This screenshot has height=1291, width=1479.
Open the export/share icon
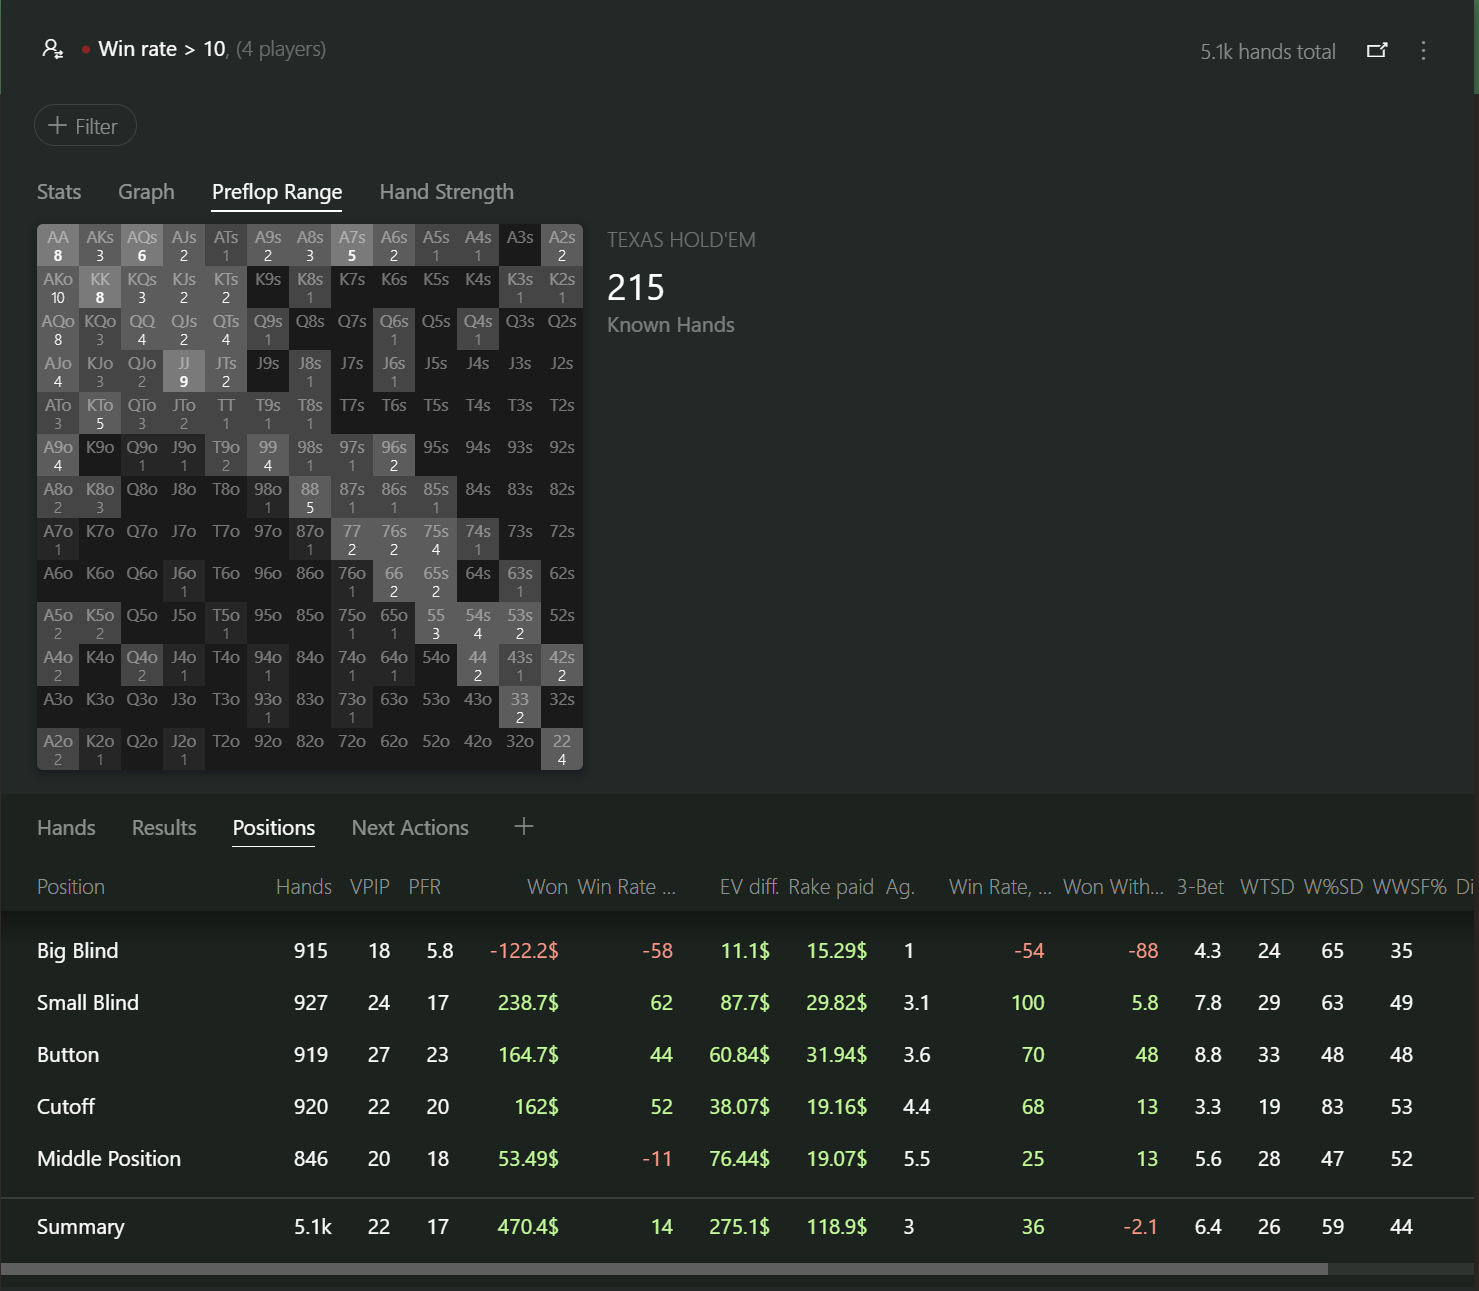coord(1377,50)
